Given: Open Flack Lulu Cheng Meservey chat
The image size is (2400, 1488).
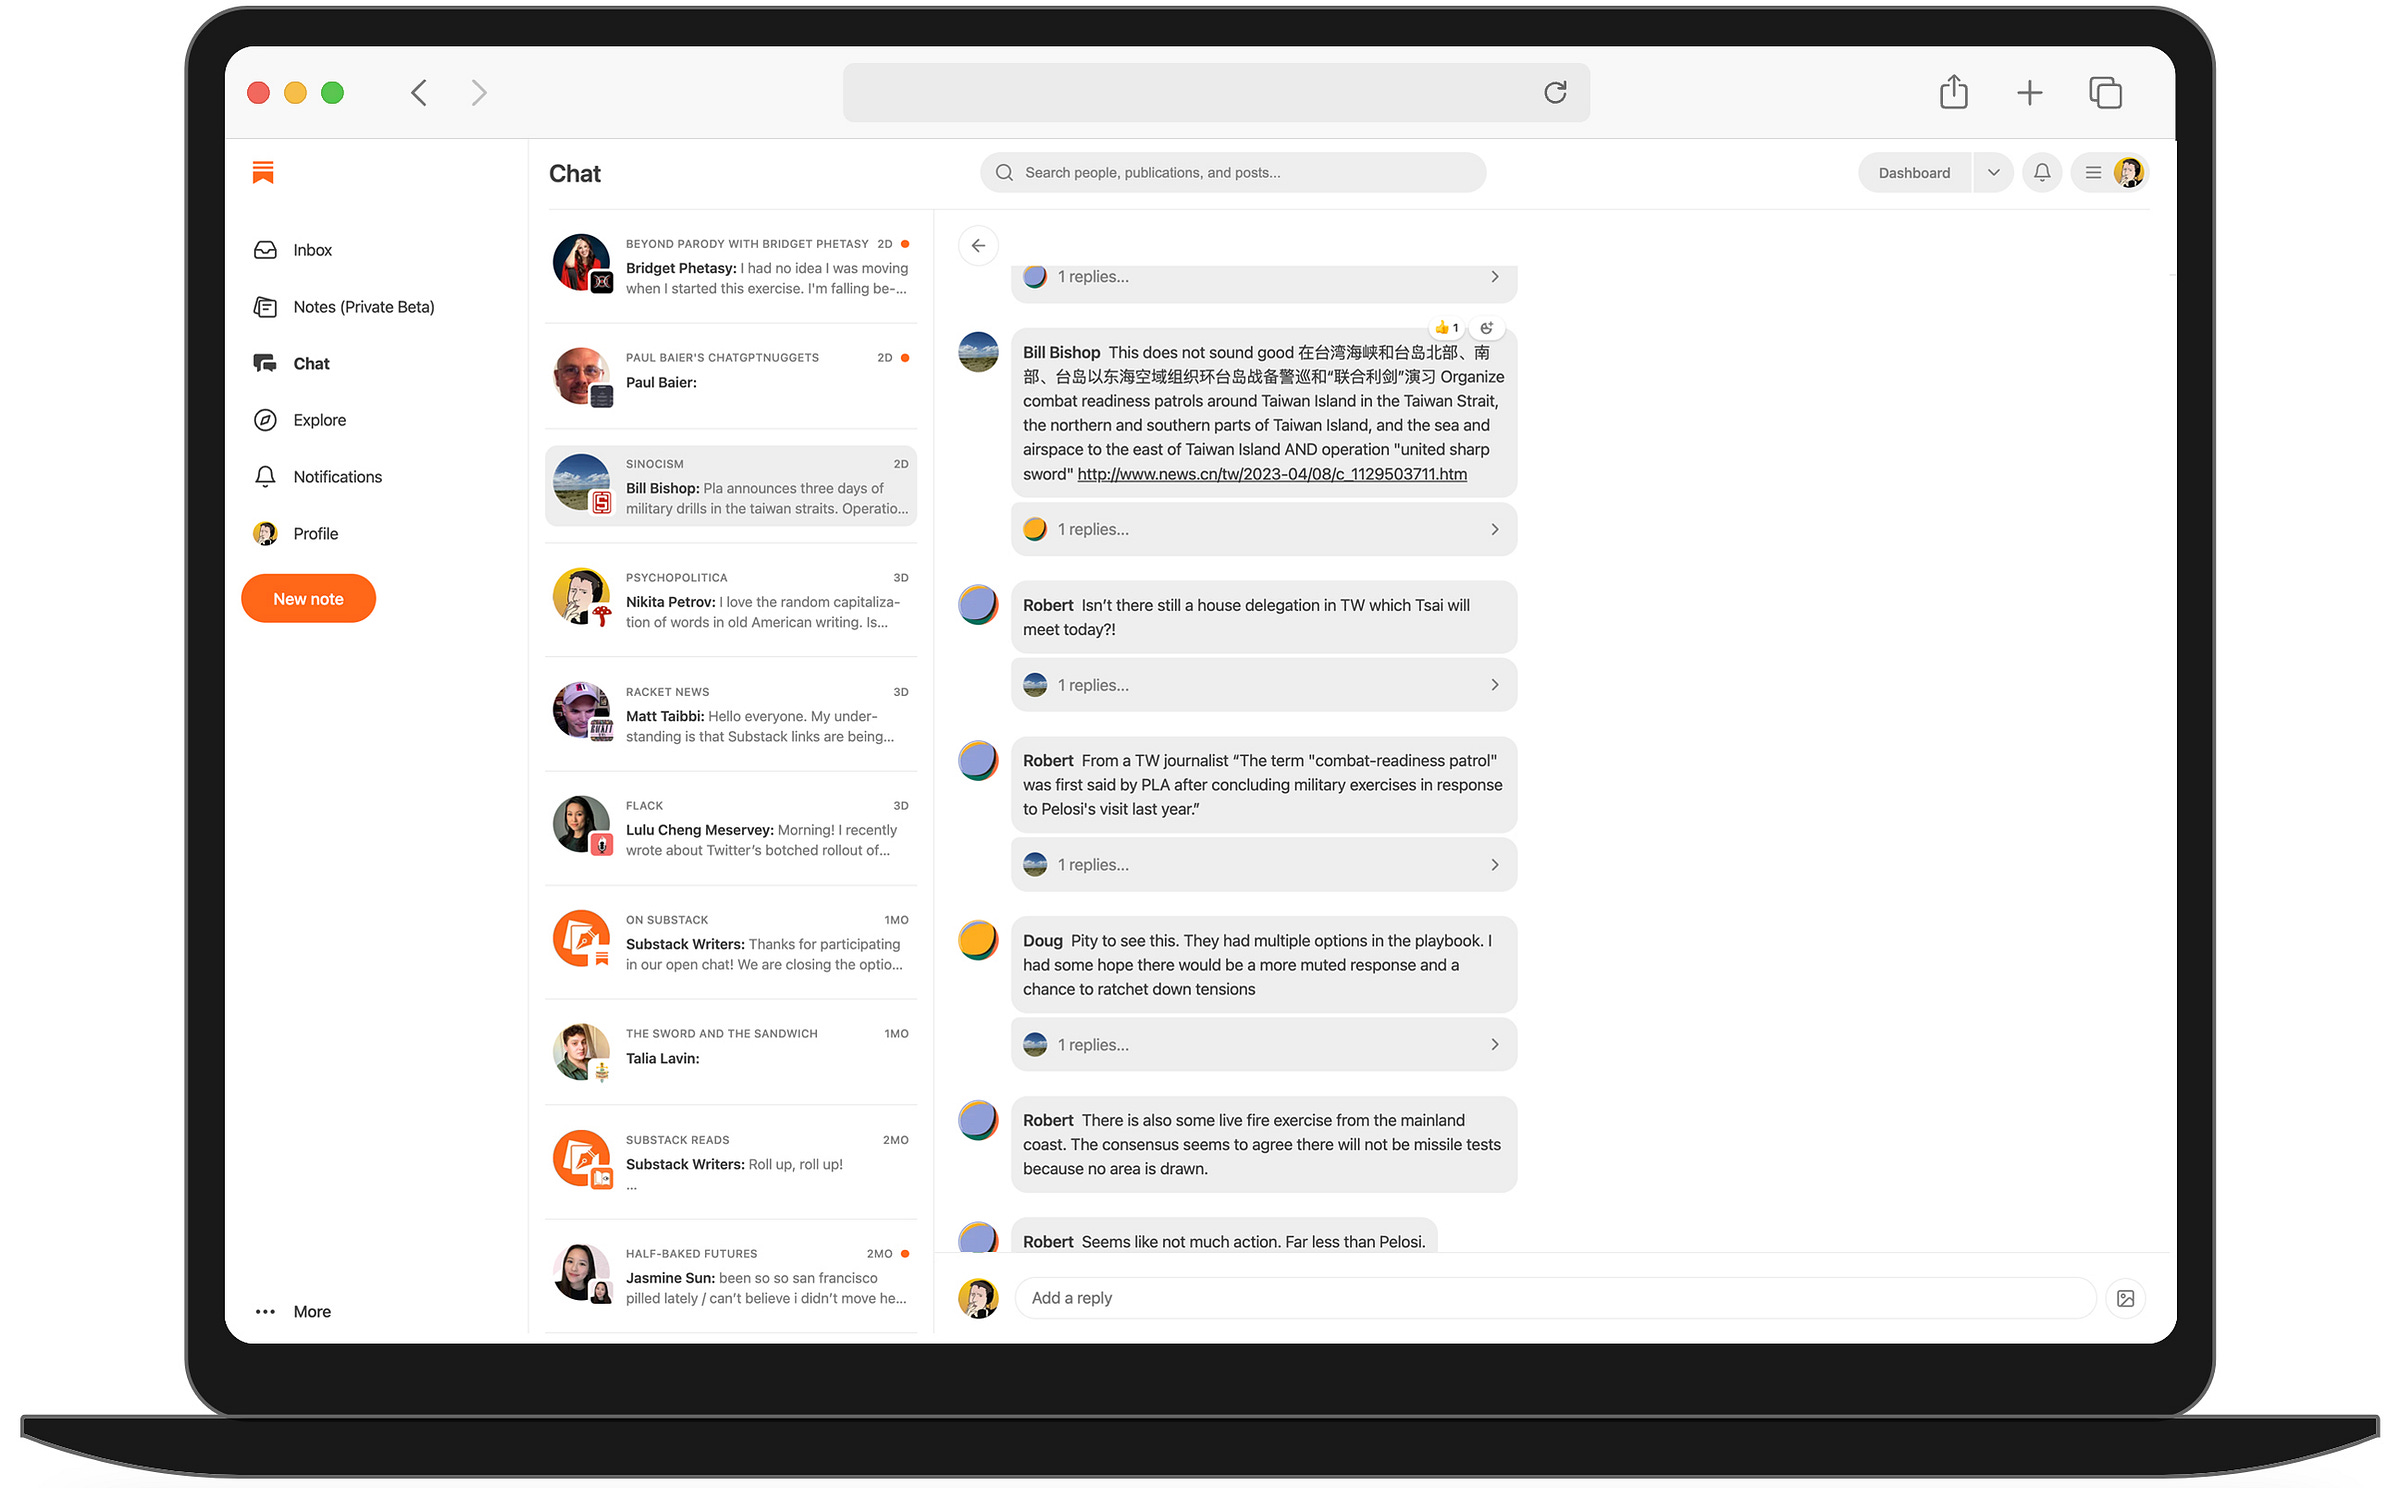Looking at the screenshot, I should [731, 828].
